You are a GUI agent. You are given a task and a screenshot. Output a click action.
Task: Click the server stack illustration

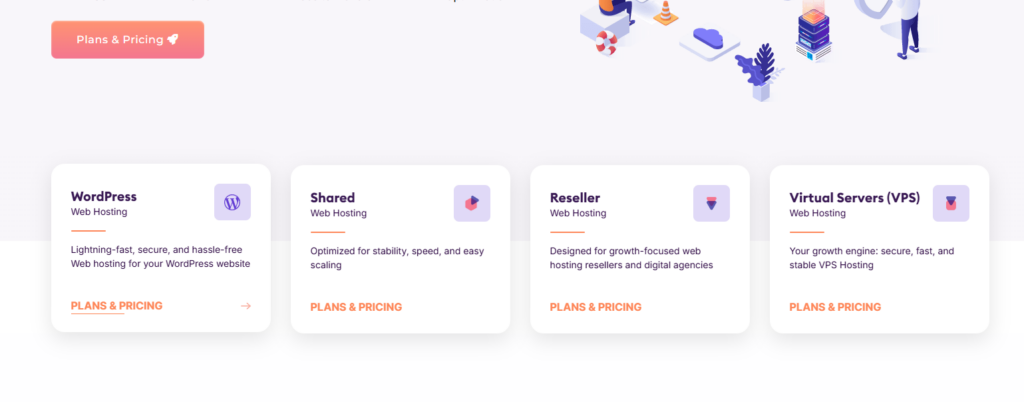[x=814, y=37]
